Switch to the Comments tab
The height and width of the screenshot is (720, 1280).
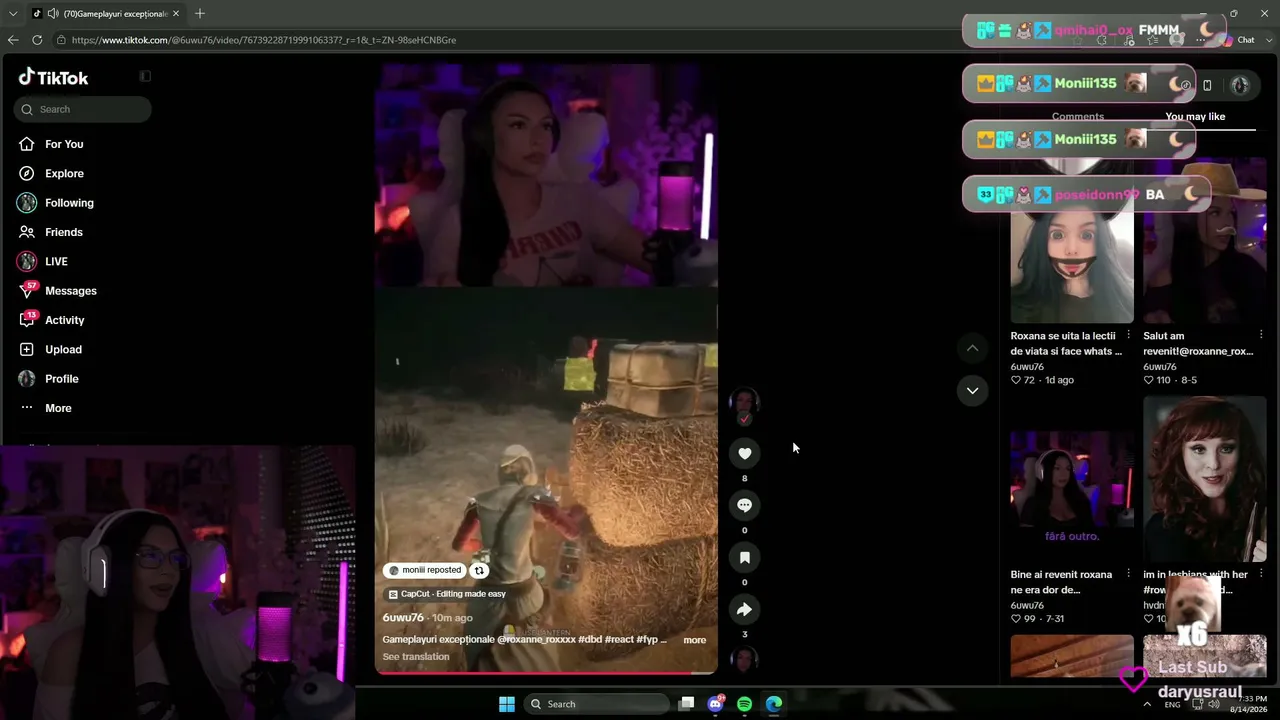coord(1078,117)
